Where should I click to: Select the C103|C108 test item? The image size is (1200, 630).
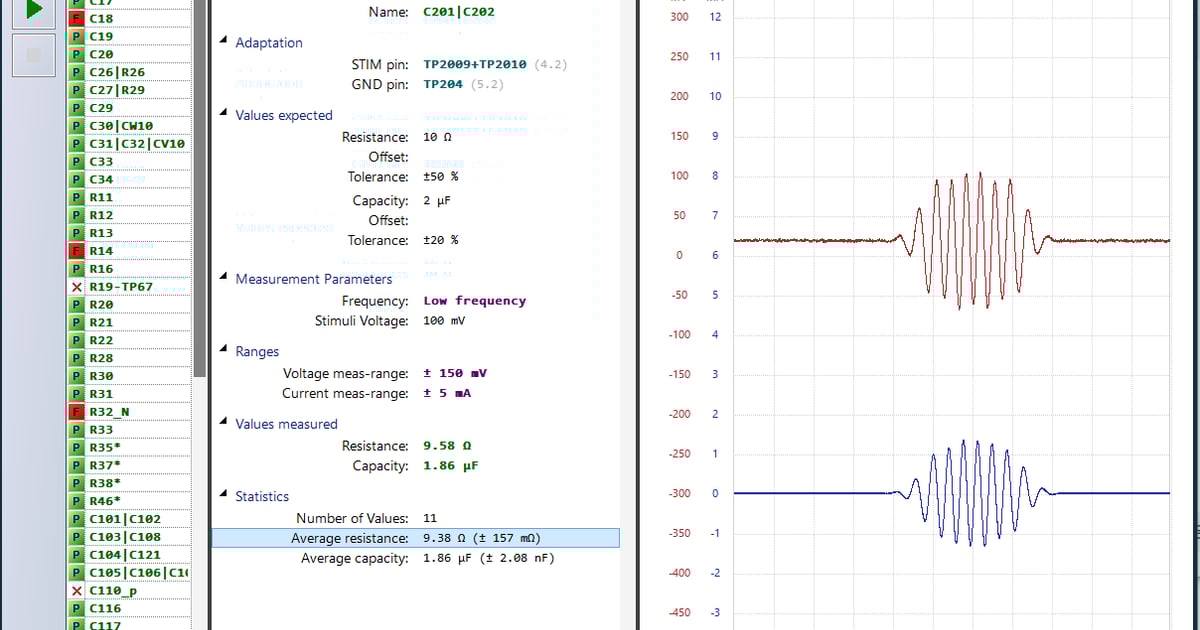pos(124,537)
